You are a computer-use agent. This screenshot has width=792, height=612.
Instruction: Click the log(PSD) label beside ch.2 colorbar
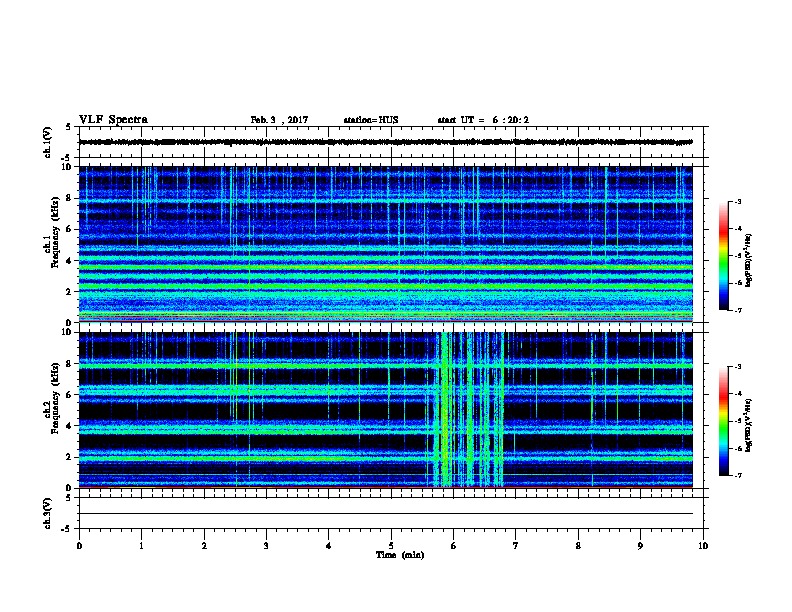coord(748,426)
